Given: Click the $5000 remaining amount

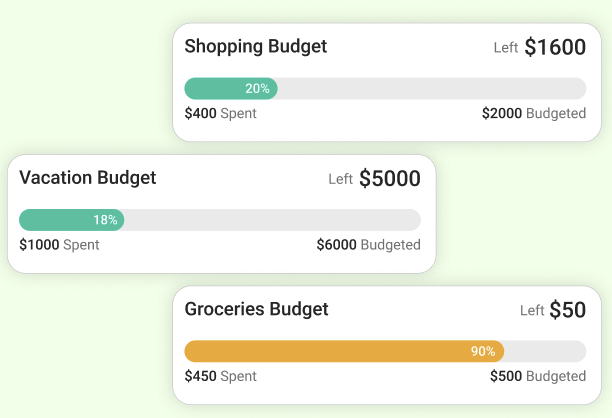Looking at the screenshot, I should pyautogui.click(x=390, y=179).
